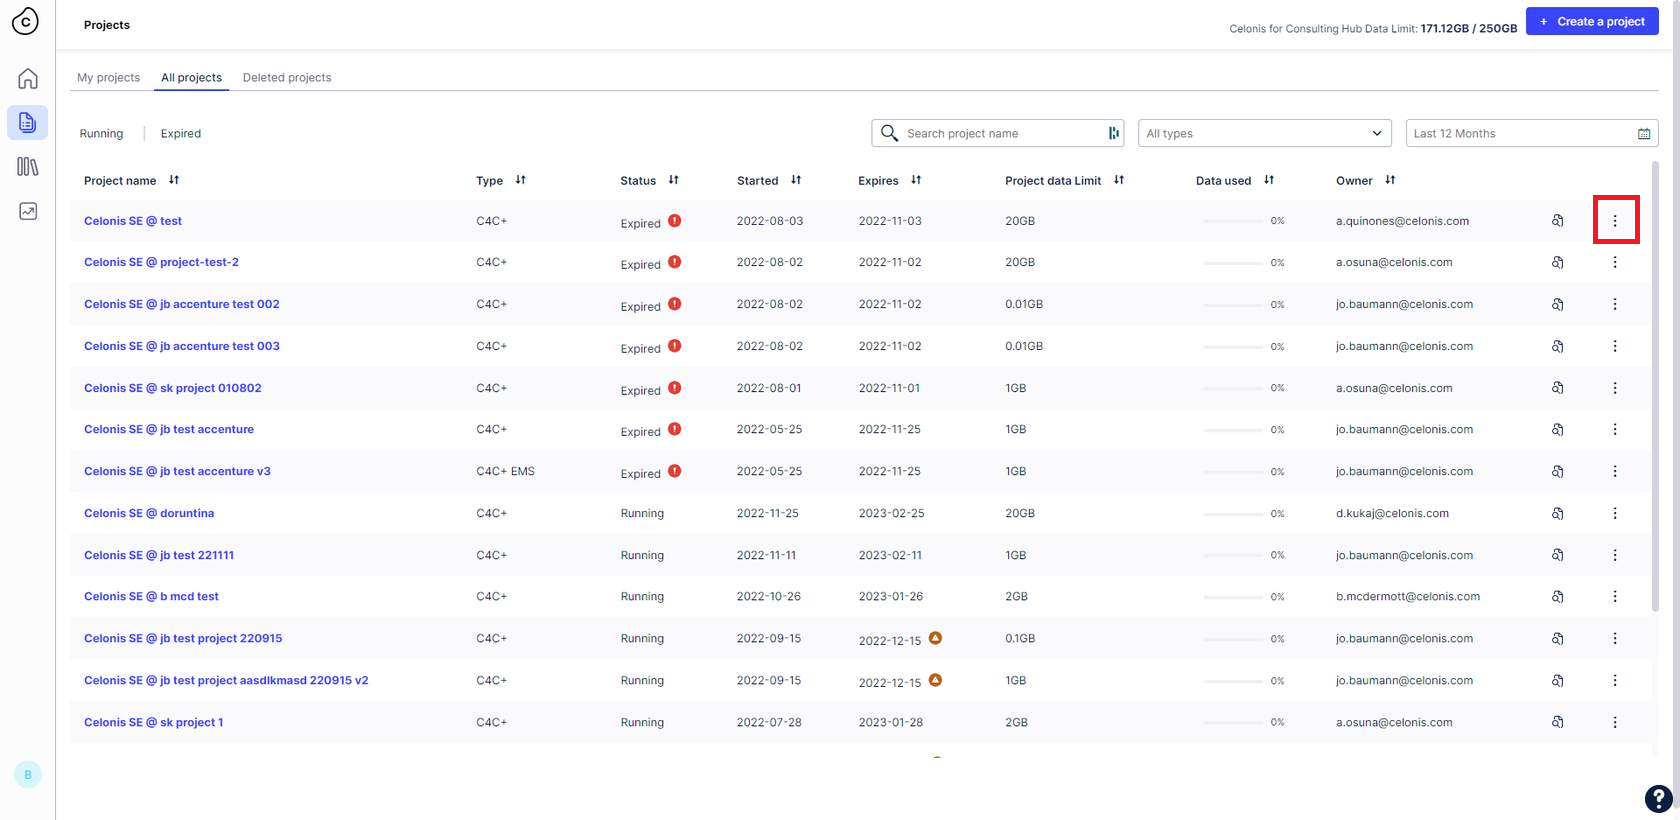Sort by Data used column
1680x820 pixels.
1269,180
